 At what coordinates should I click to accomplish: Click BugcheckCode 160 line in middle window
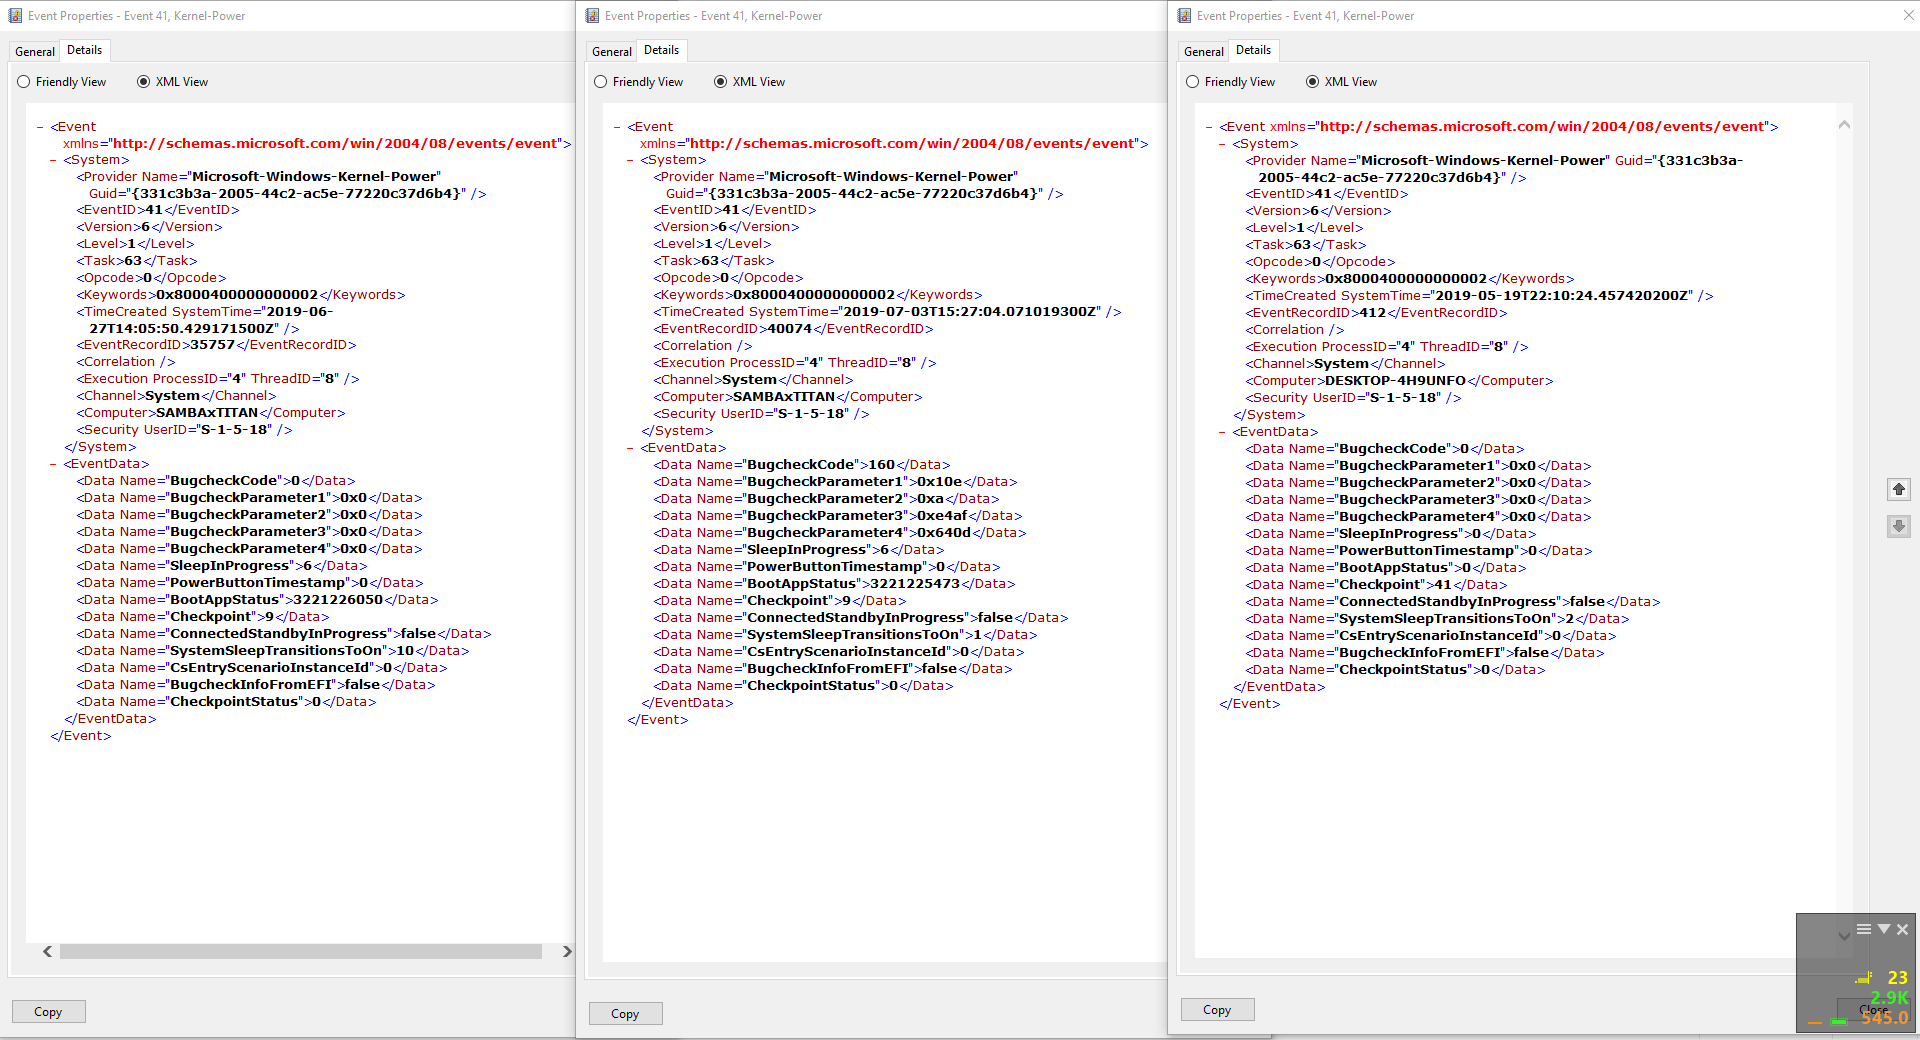pos(802,465)
